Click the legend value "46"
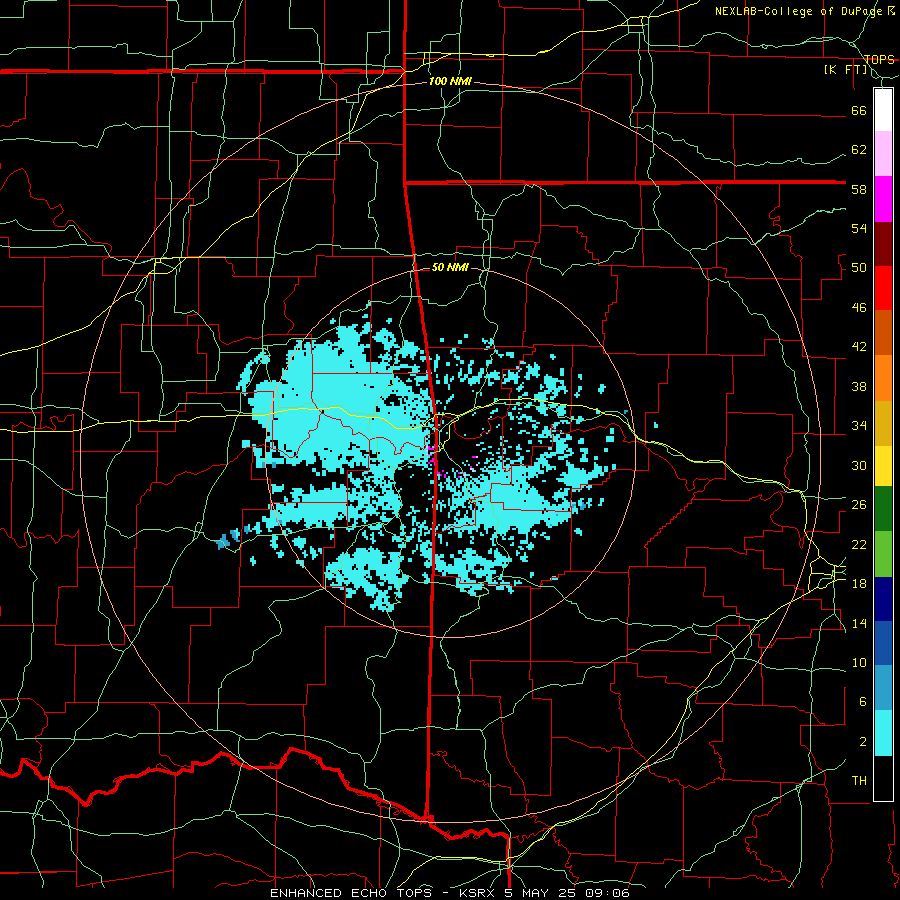 (859, 307)
